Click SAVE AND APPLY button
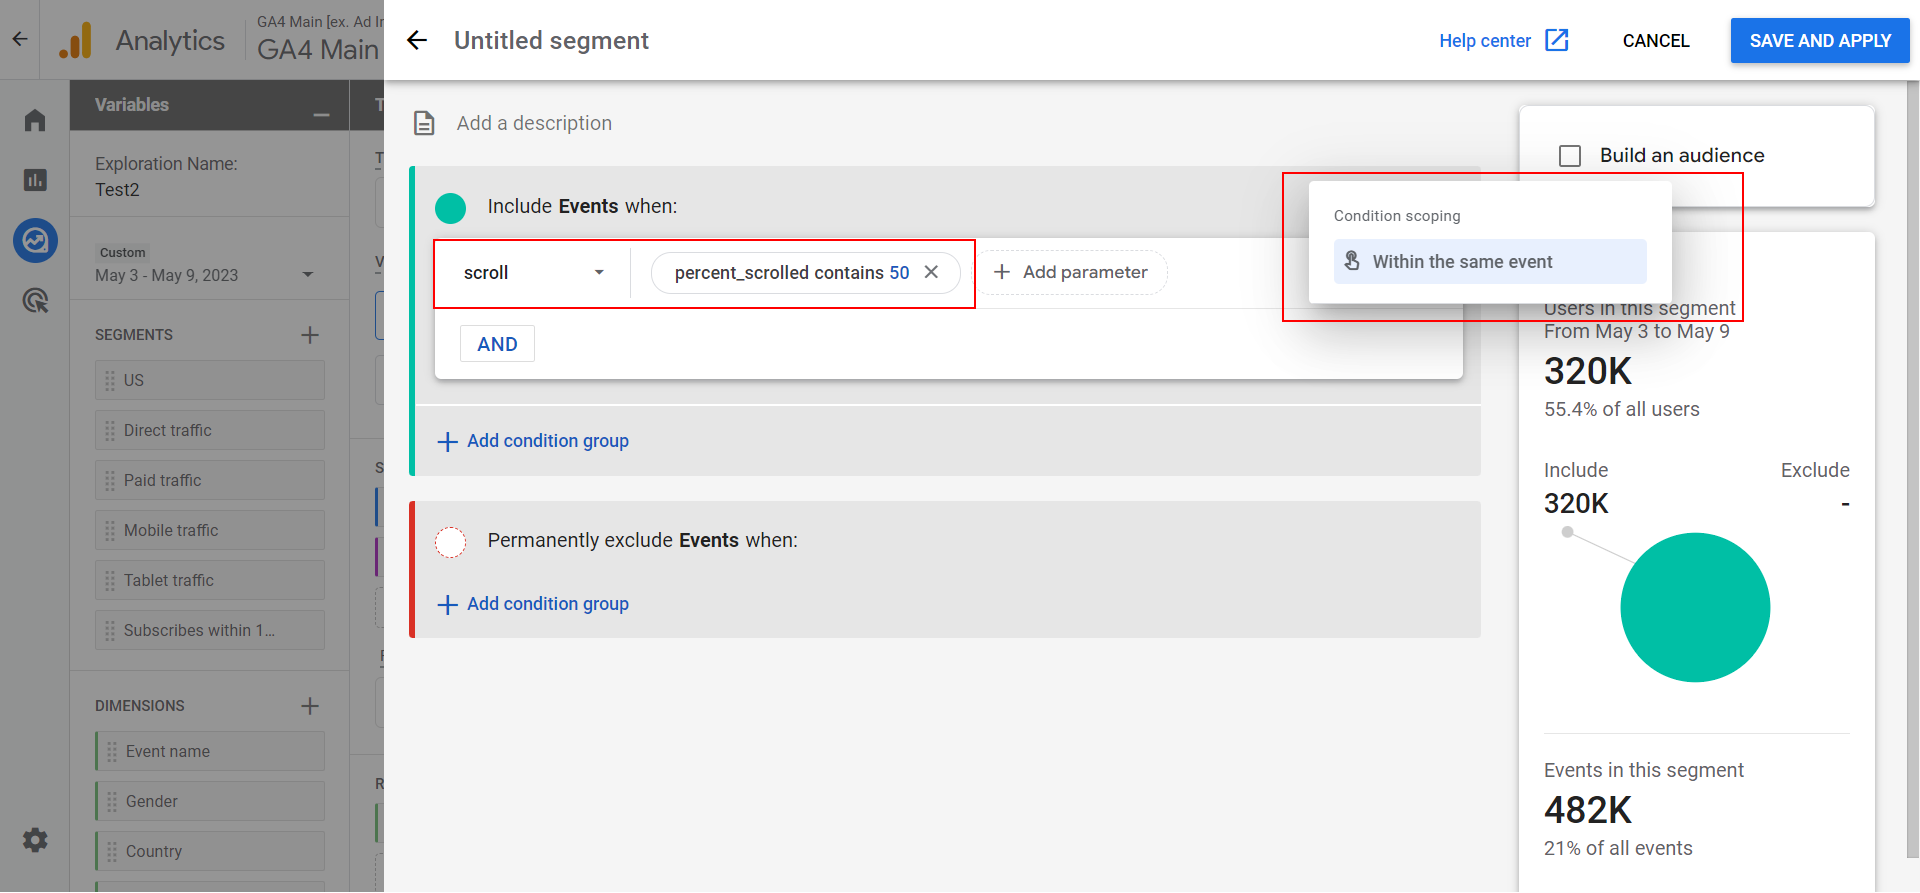The image size is (1920, 893). pyautogui.click(x=1819, y=41)
